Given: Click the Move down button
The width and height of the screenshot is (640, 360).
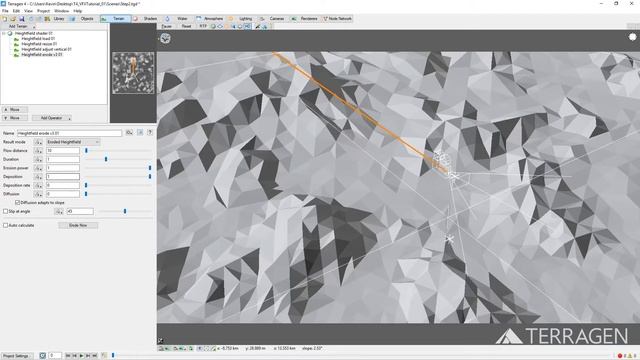Looking at the screenshot, I should [x=15, y=118].
